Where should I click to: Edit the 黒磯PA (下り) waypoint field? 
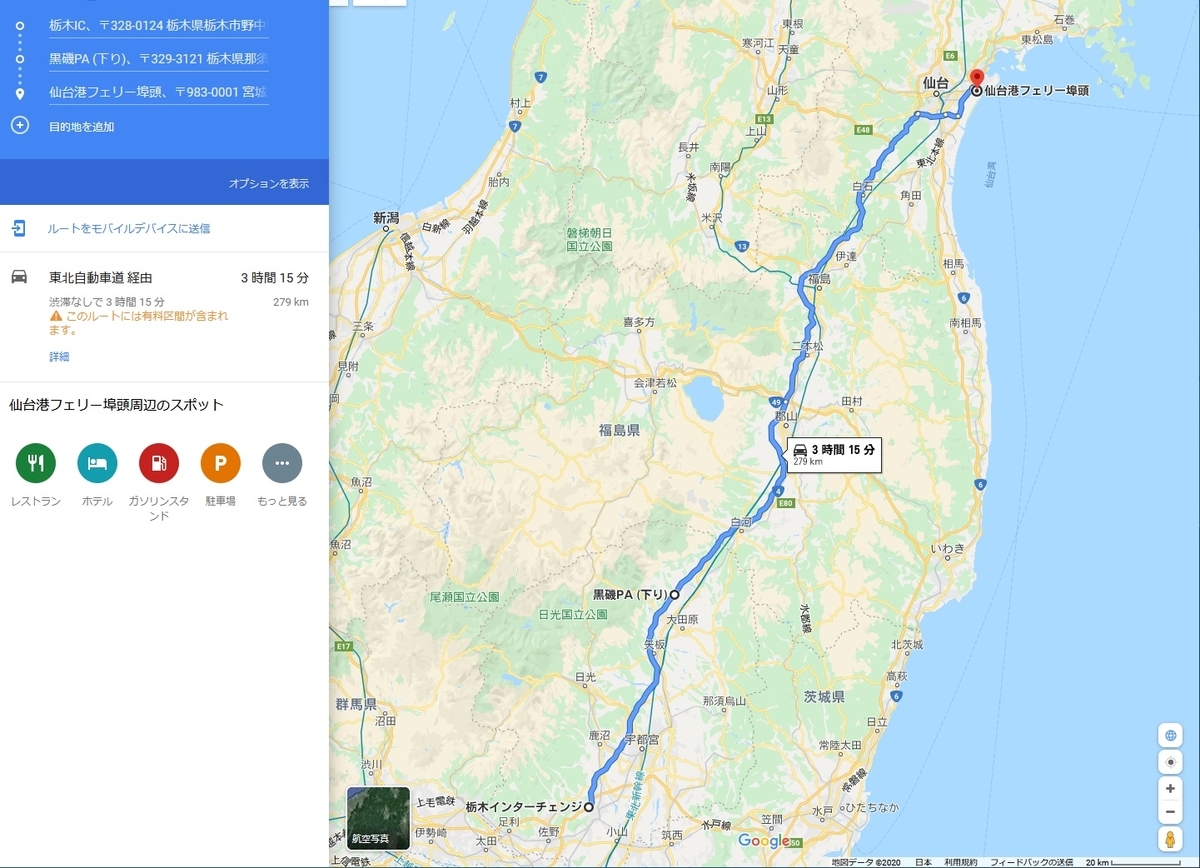[x=158, y=58]
